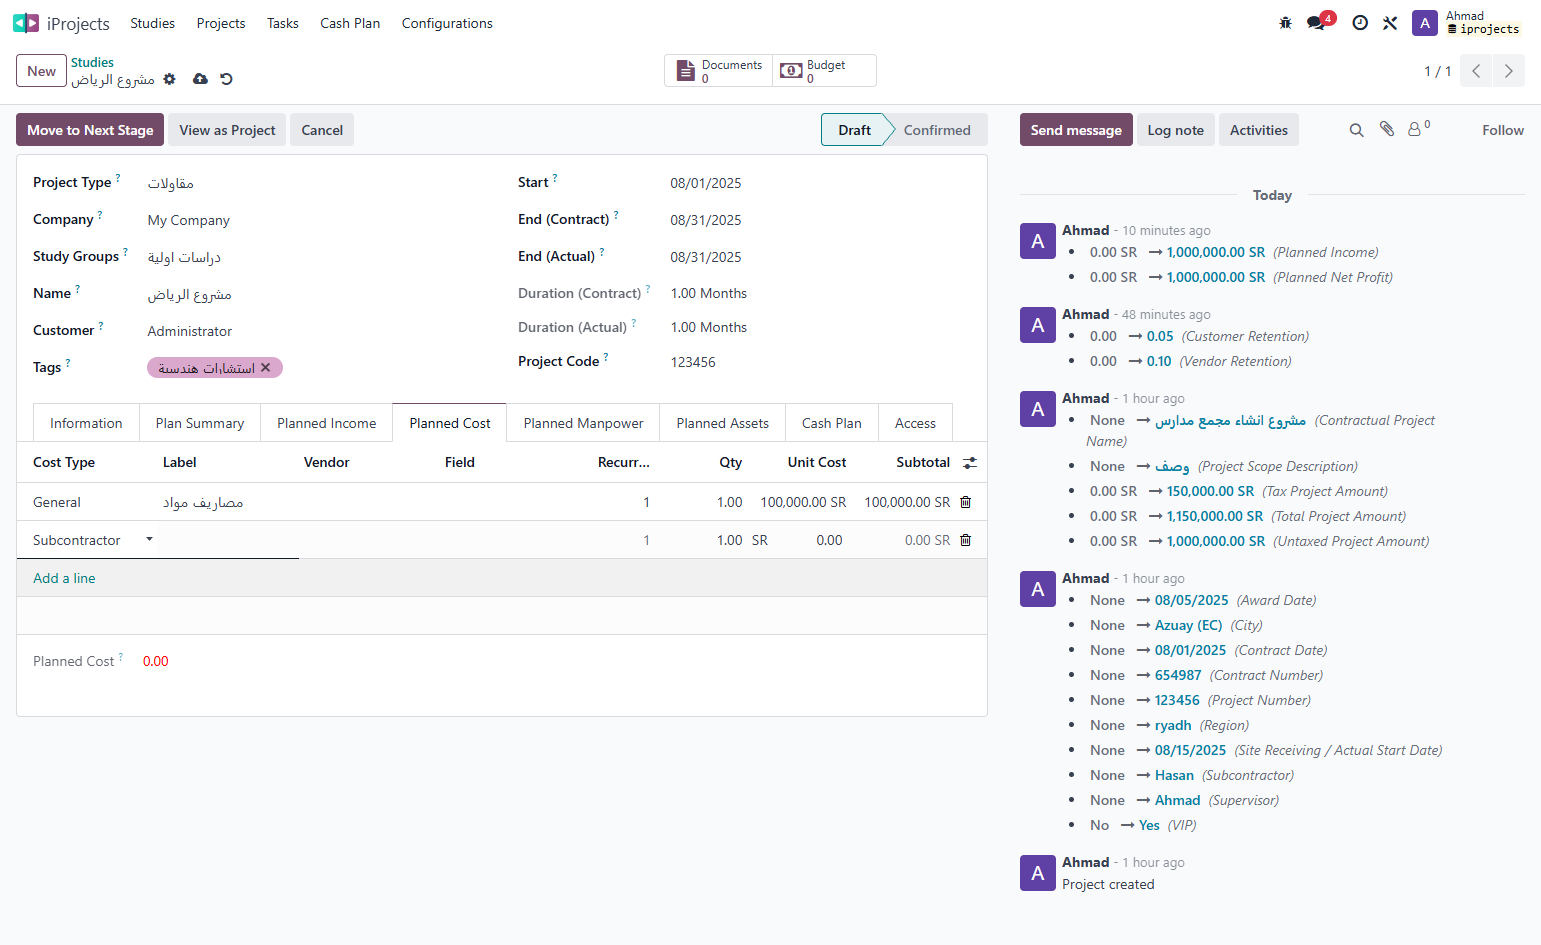Click the discard changes undo icon
The image size is (1541, 945).
coord(226,79)
